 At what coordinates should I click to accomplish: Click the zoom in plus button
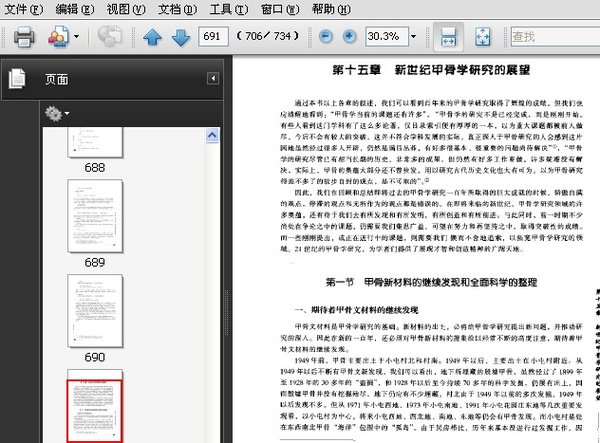tap(350, 37)
